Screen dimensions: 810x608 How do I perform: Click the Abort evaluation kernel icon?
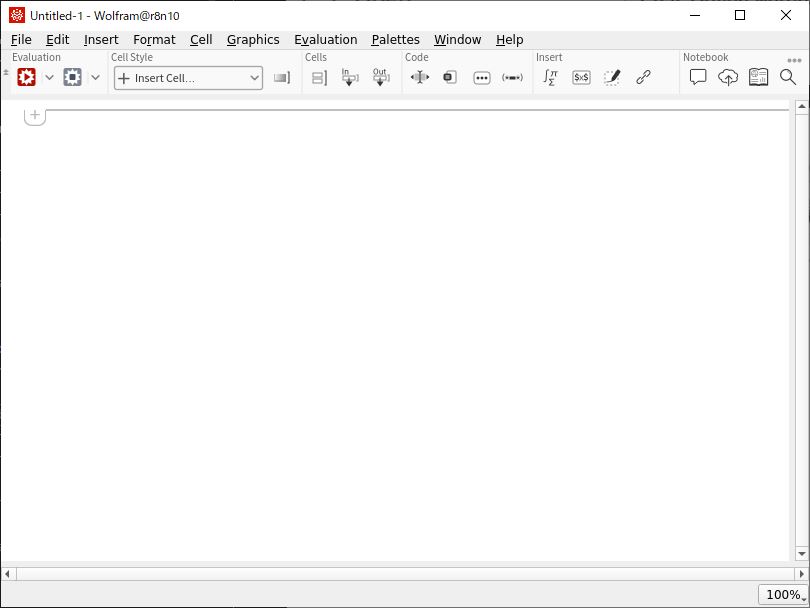73,77
